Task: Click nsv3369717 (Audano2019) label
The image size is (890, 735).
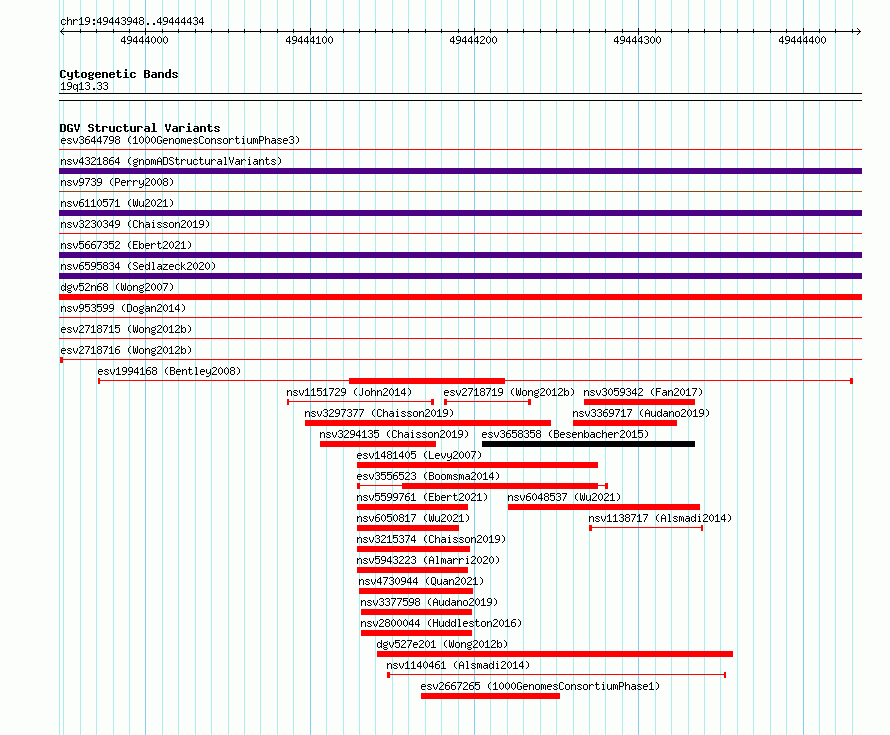Action: 641,413
